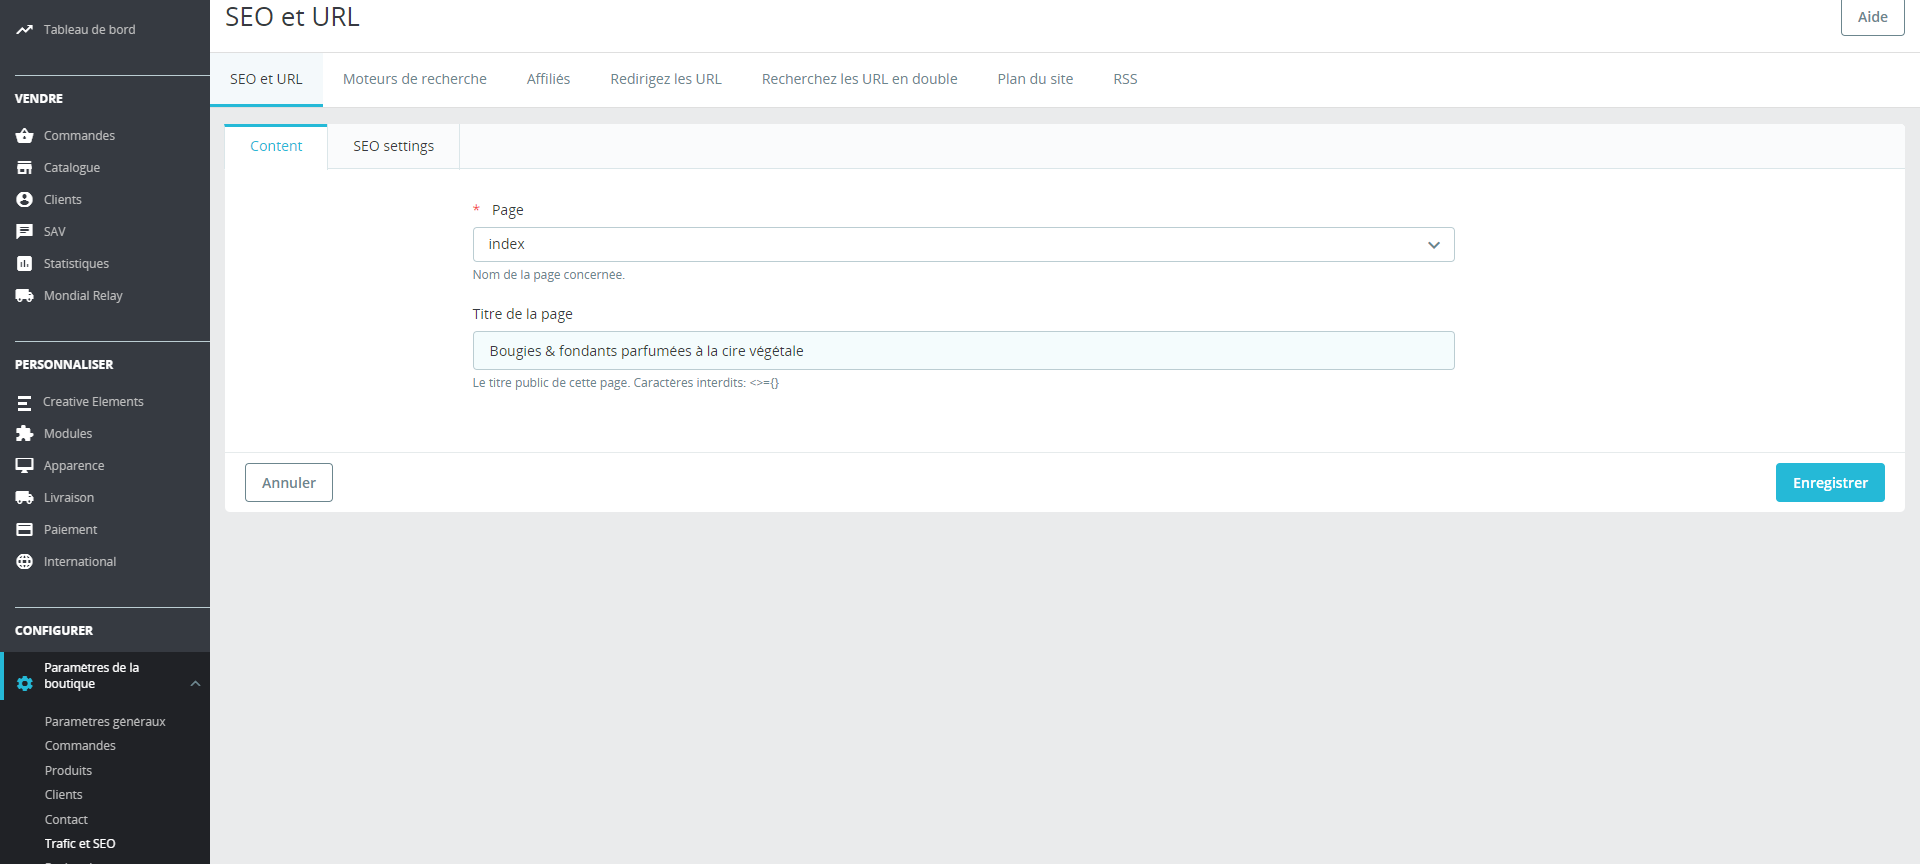Select the Clients person icon
This screenshot has width=1920, height=864.
click(x=25, y=200)
